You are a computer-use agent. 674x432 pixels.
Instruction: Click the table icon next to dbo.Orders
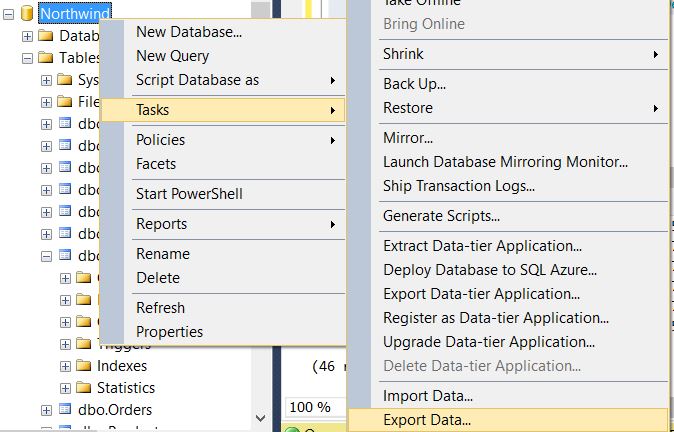[x=65, y=409]
